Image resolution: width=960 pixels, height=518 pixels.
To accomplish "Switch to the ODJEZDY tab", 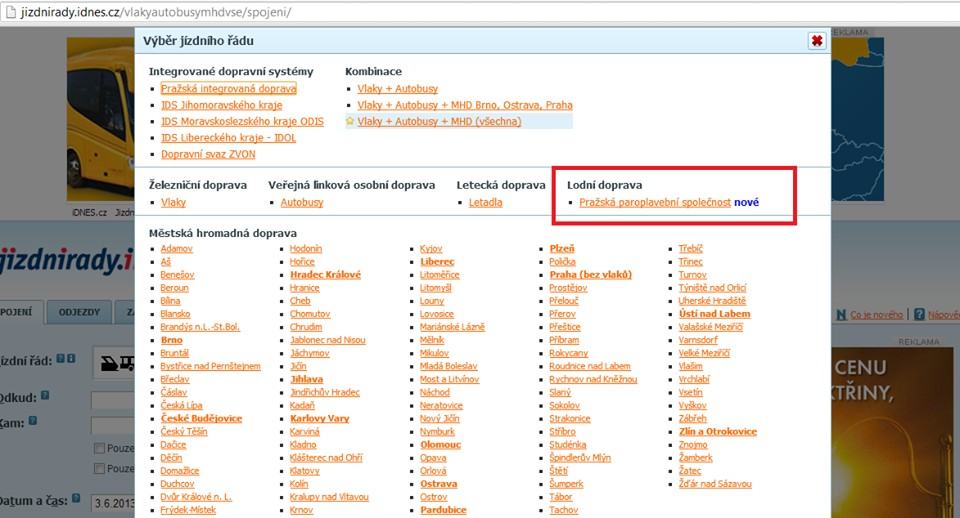I will point(79,312).
